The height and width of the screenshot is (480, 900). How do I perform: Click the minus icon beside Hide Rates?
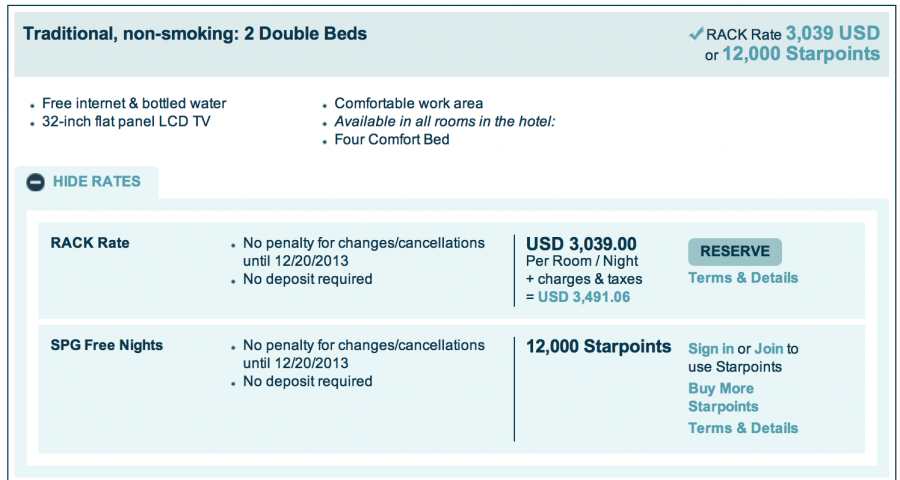35,182
